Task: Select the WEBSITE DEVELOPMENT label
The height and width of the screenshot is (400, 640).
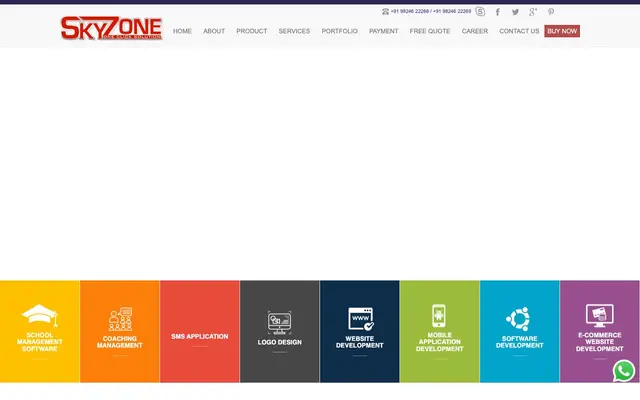Action: click(x=360, y=342)
